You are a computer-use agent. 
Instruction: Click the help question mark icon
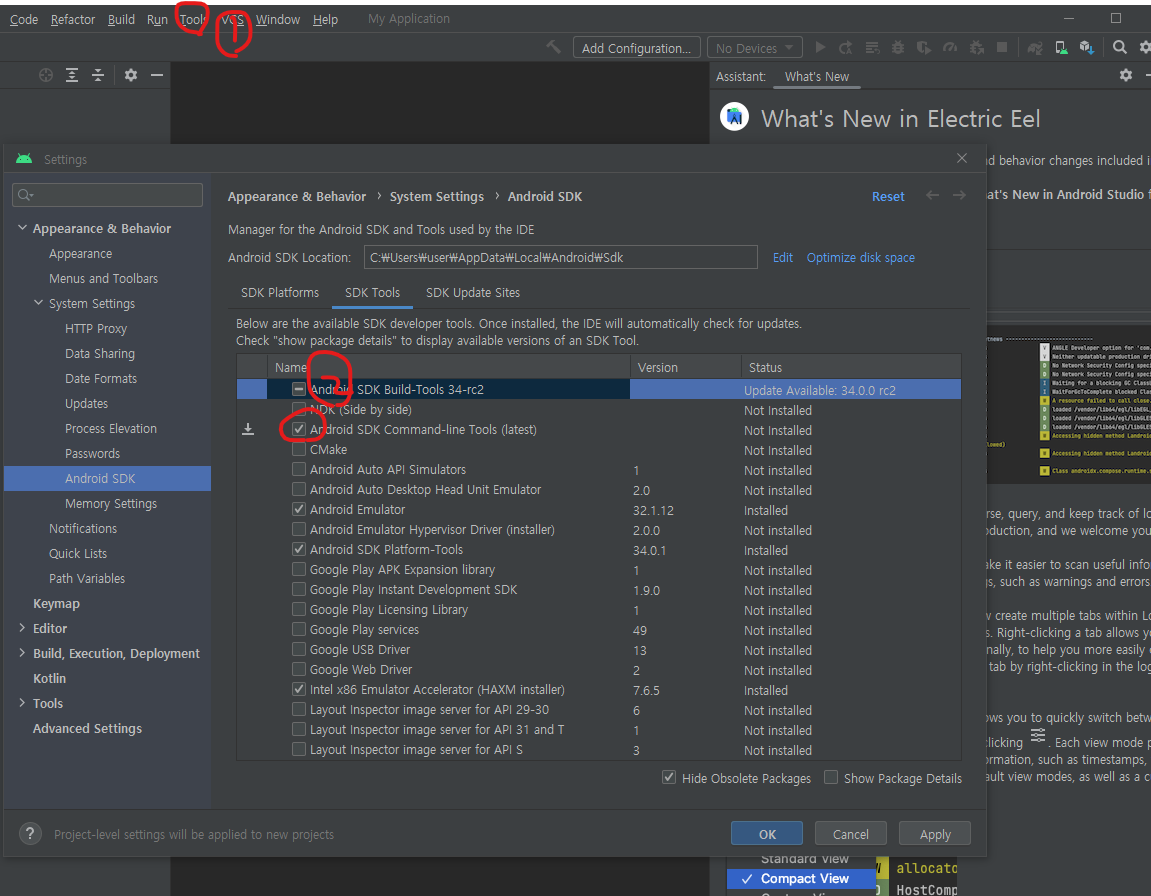[30, 834]
